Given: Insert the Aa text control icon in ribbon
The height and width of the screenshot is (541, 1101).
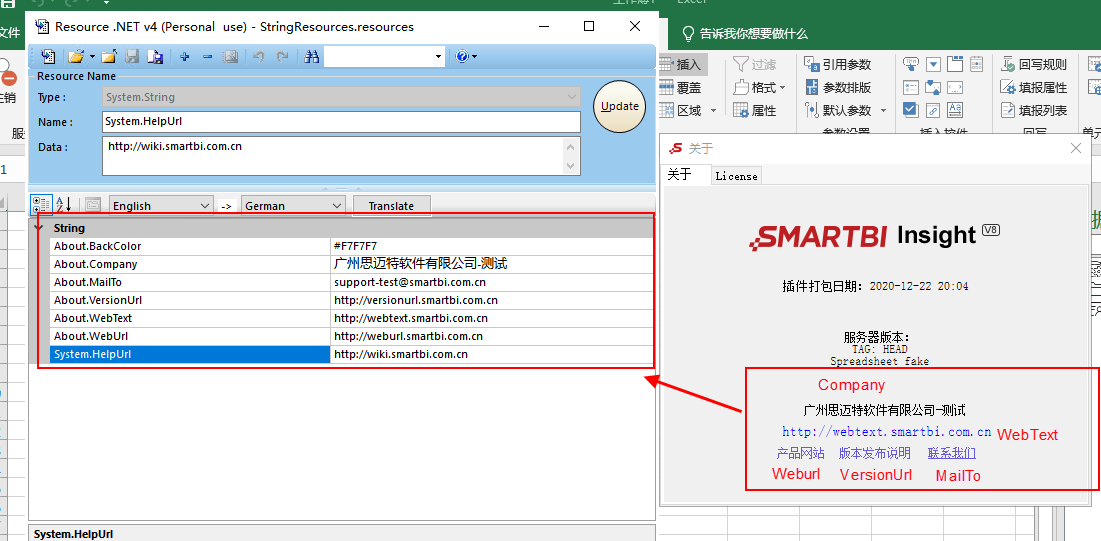Looking at the screenshot, I should point(955,110).
